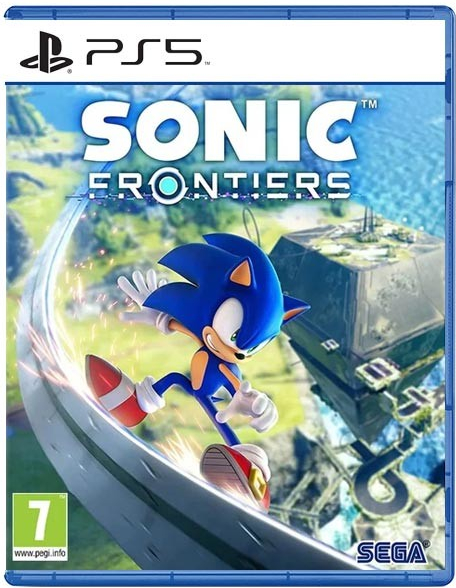Click Sonic's orange ear
The width and height of the screenshot is (456, 588).
click(x=241, y=272)
